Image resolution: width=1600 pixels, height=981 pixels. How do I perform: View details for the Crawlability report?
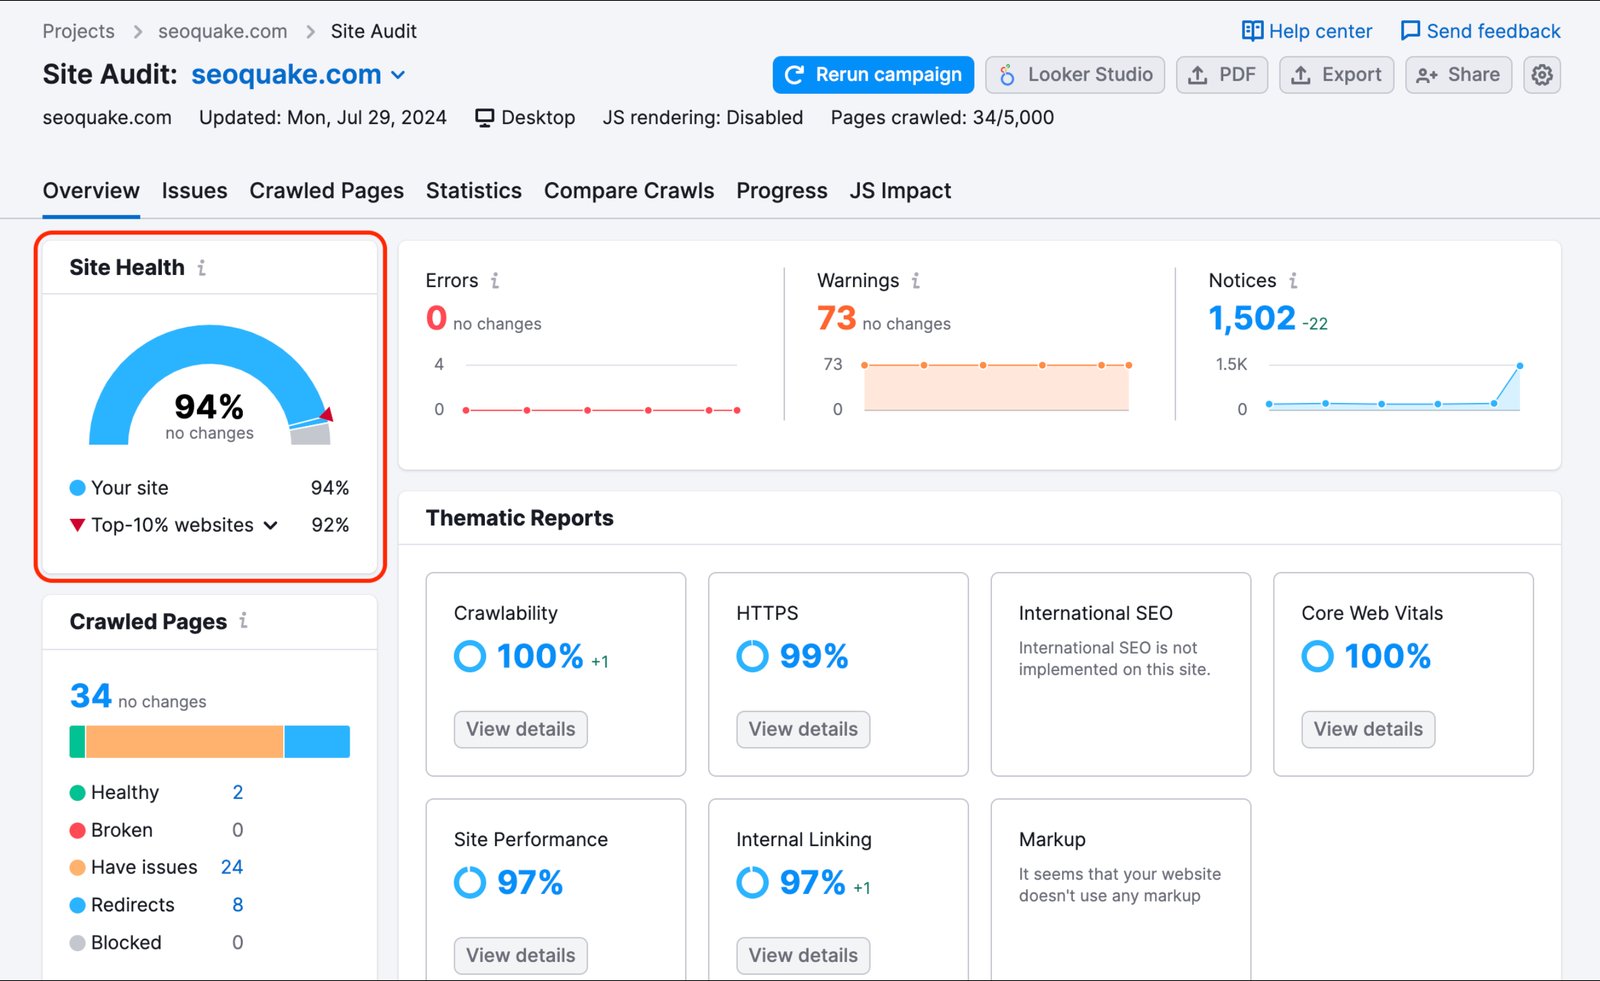click(x=520, y=729)
